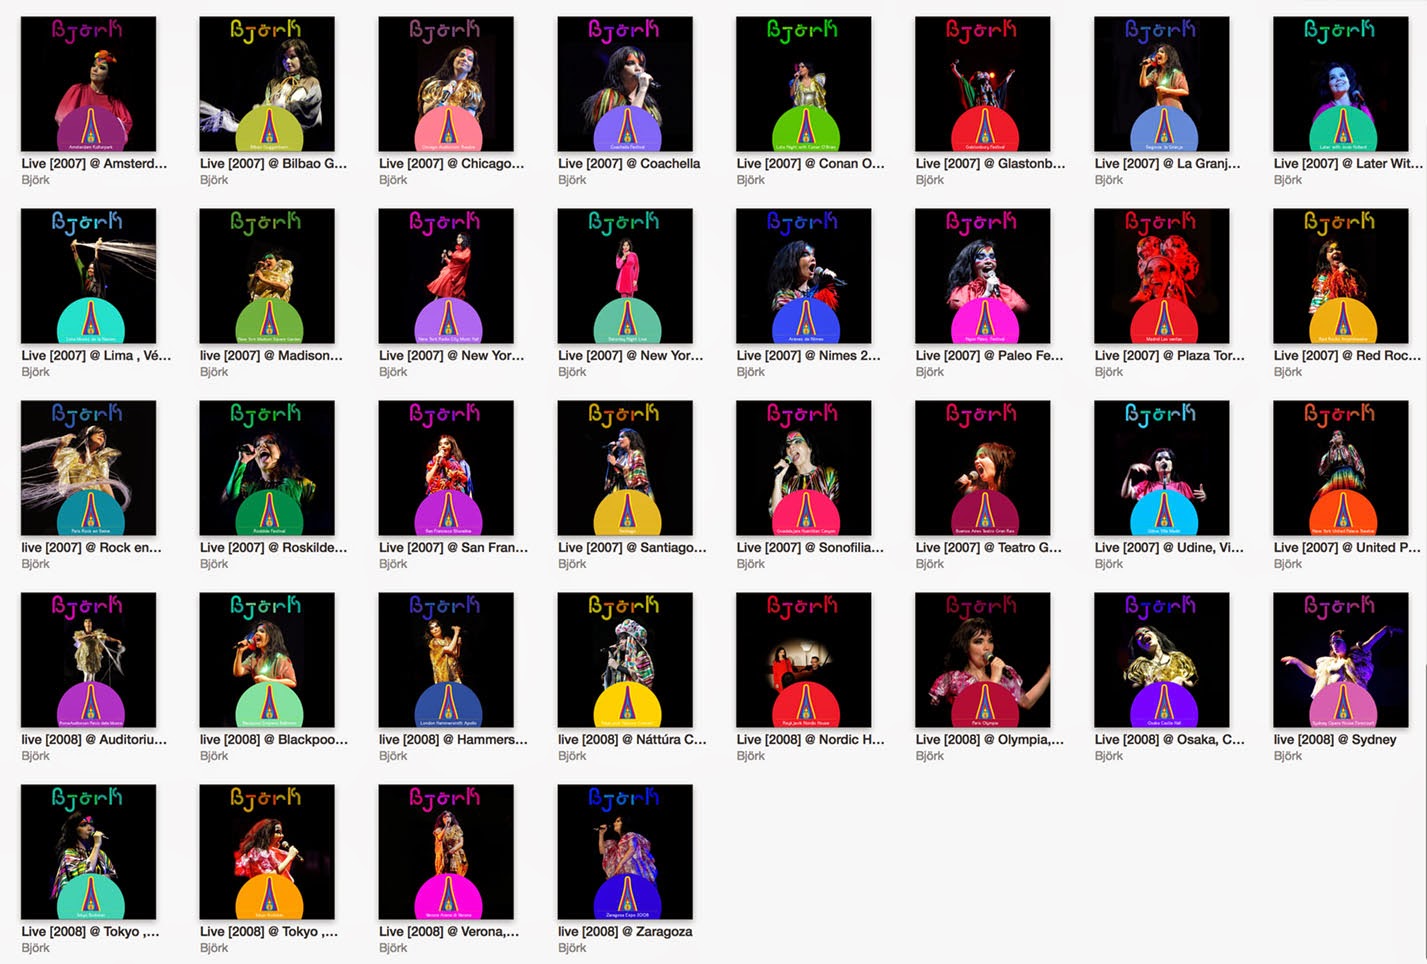
Task: Select the title "Live [2008] @ Olympia,…"
Action: 990,739
